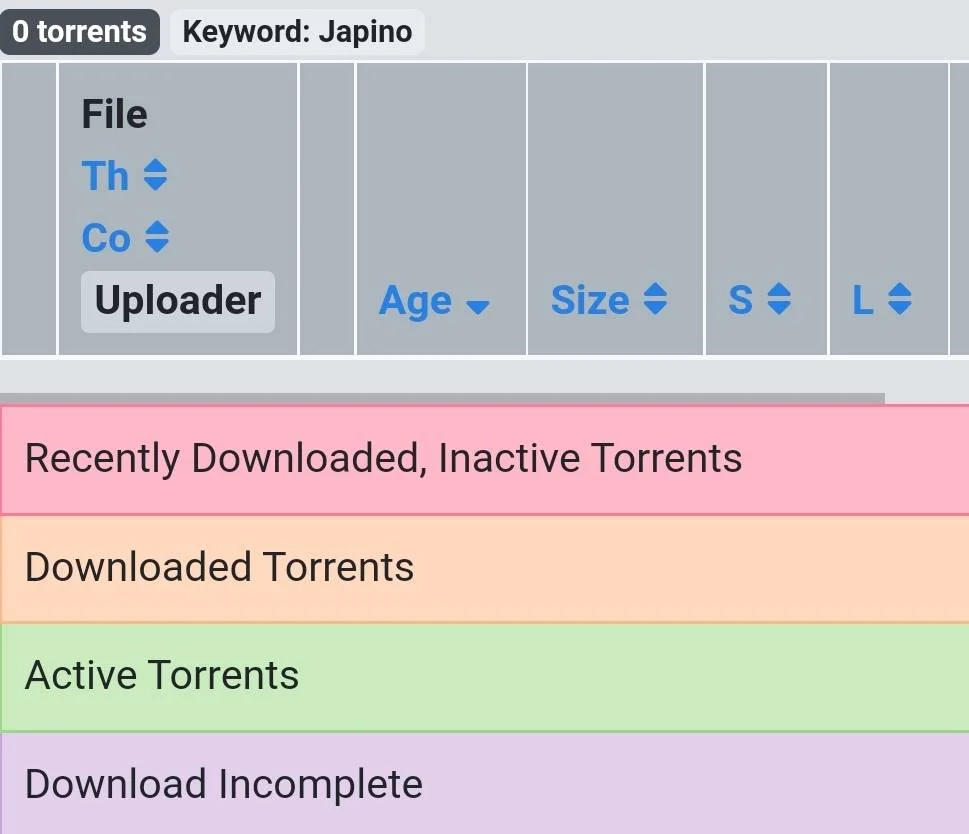Sort by the Th column
This screenshot has height=834, width=969.
(x=124, y=175)
